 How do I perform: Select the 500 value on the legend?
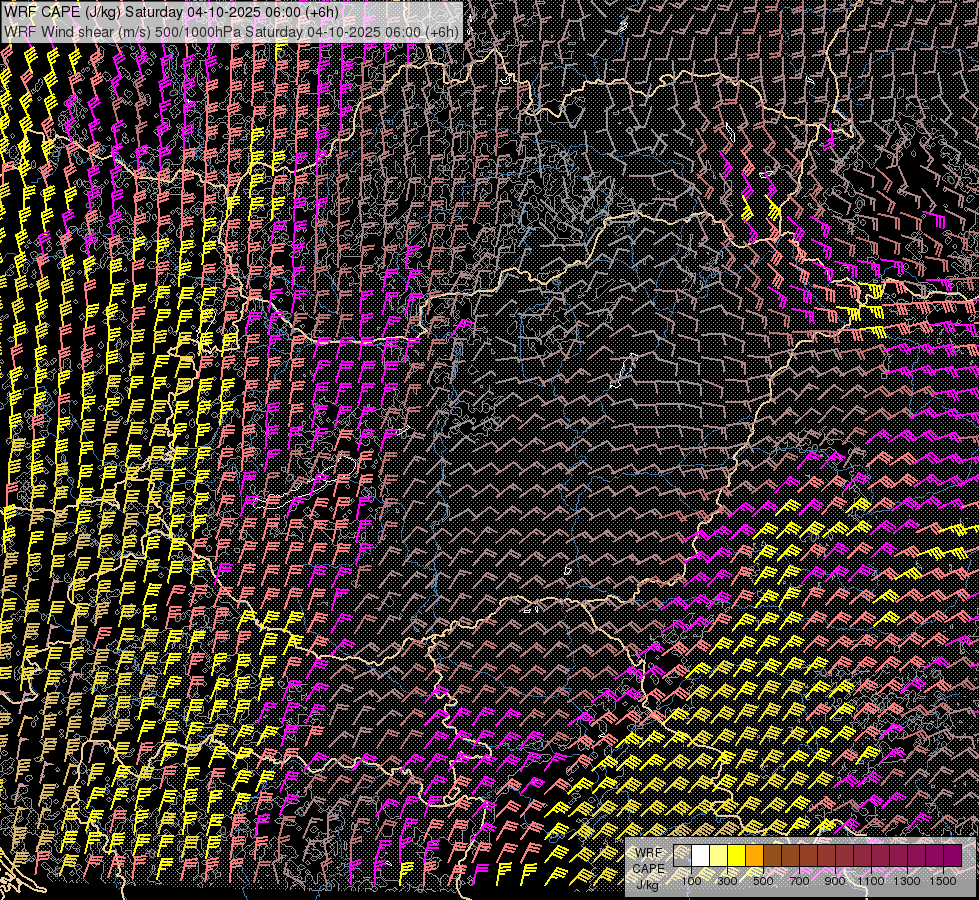(x=763, y=881)
